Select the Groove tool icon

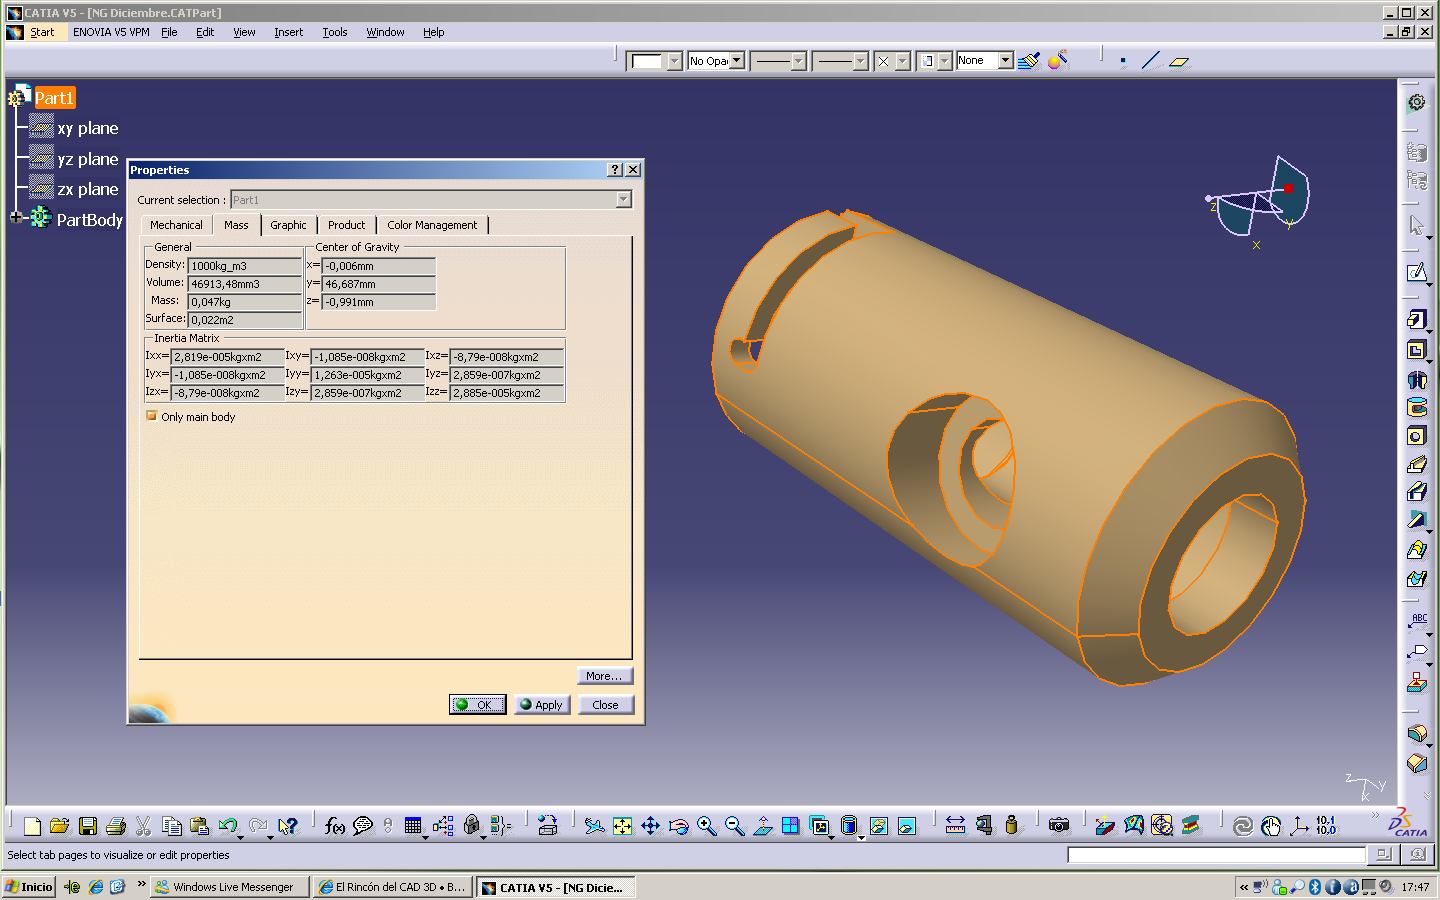1417,407
